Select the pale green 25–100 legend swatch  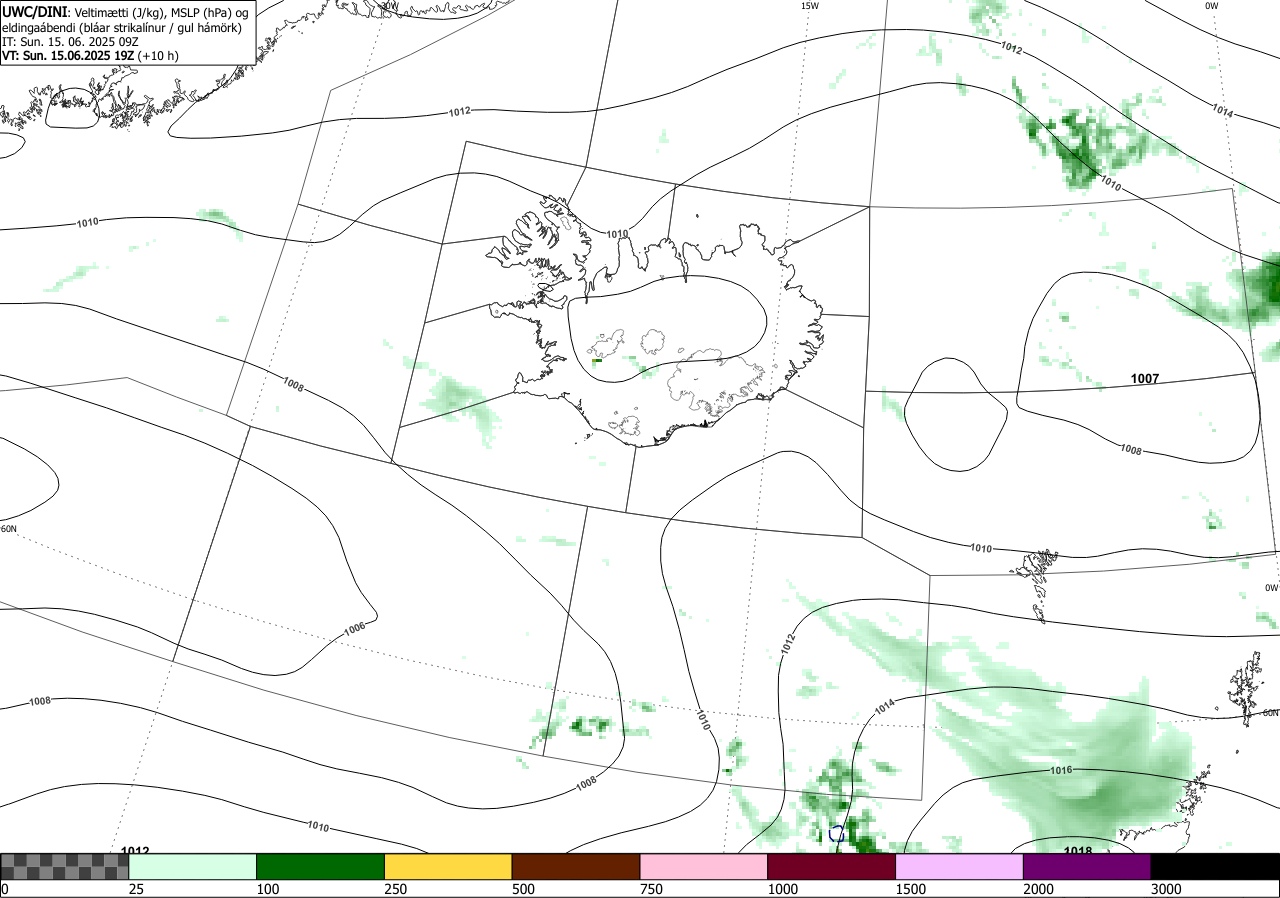193,866
